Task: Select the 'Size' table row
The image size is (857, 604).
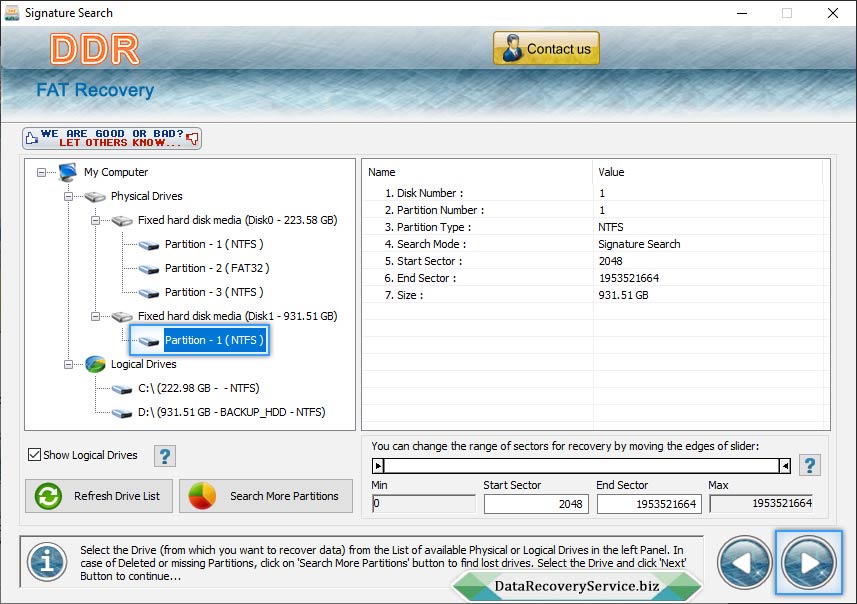Action: [x=592, y=295]
